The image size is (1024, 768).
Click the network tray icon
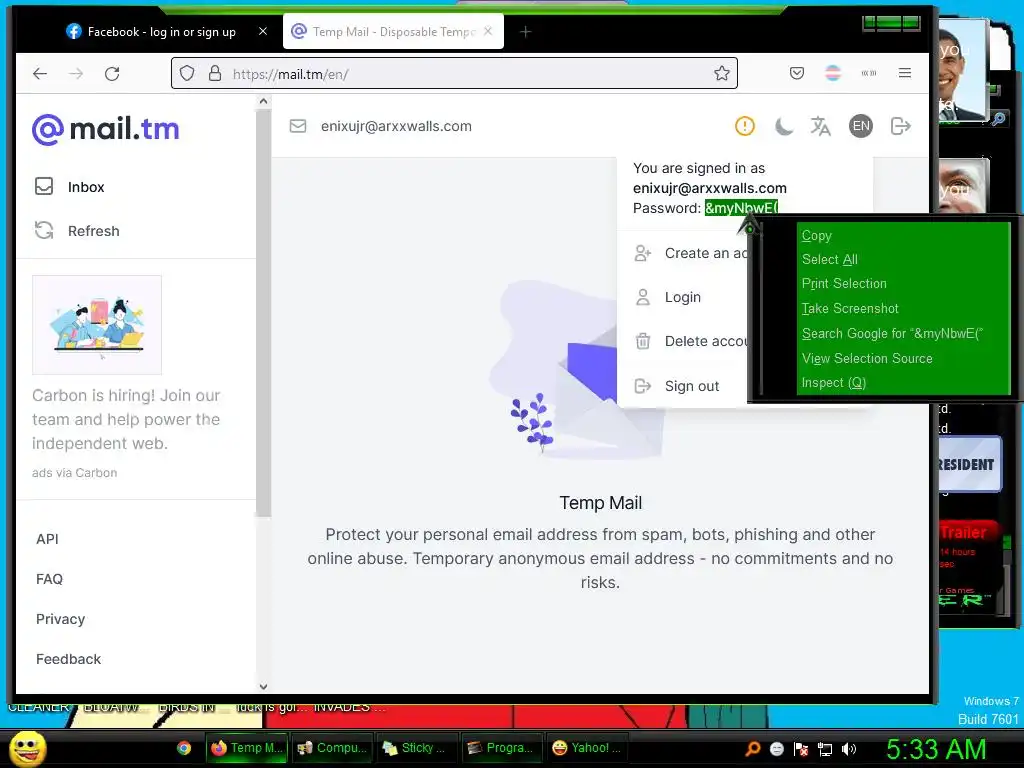825,748
